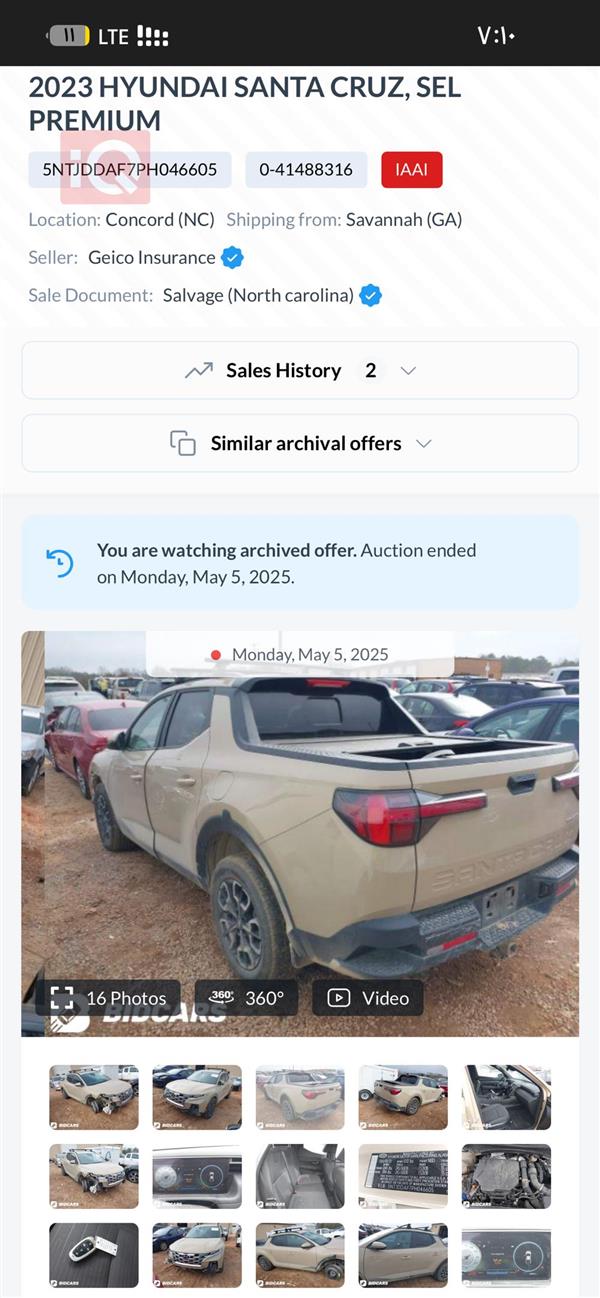Open the 16 Photos gallery
Image resolution: width=600 pixels, height=1298 pixels.
click(x=109, y=997)
